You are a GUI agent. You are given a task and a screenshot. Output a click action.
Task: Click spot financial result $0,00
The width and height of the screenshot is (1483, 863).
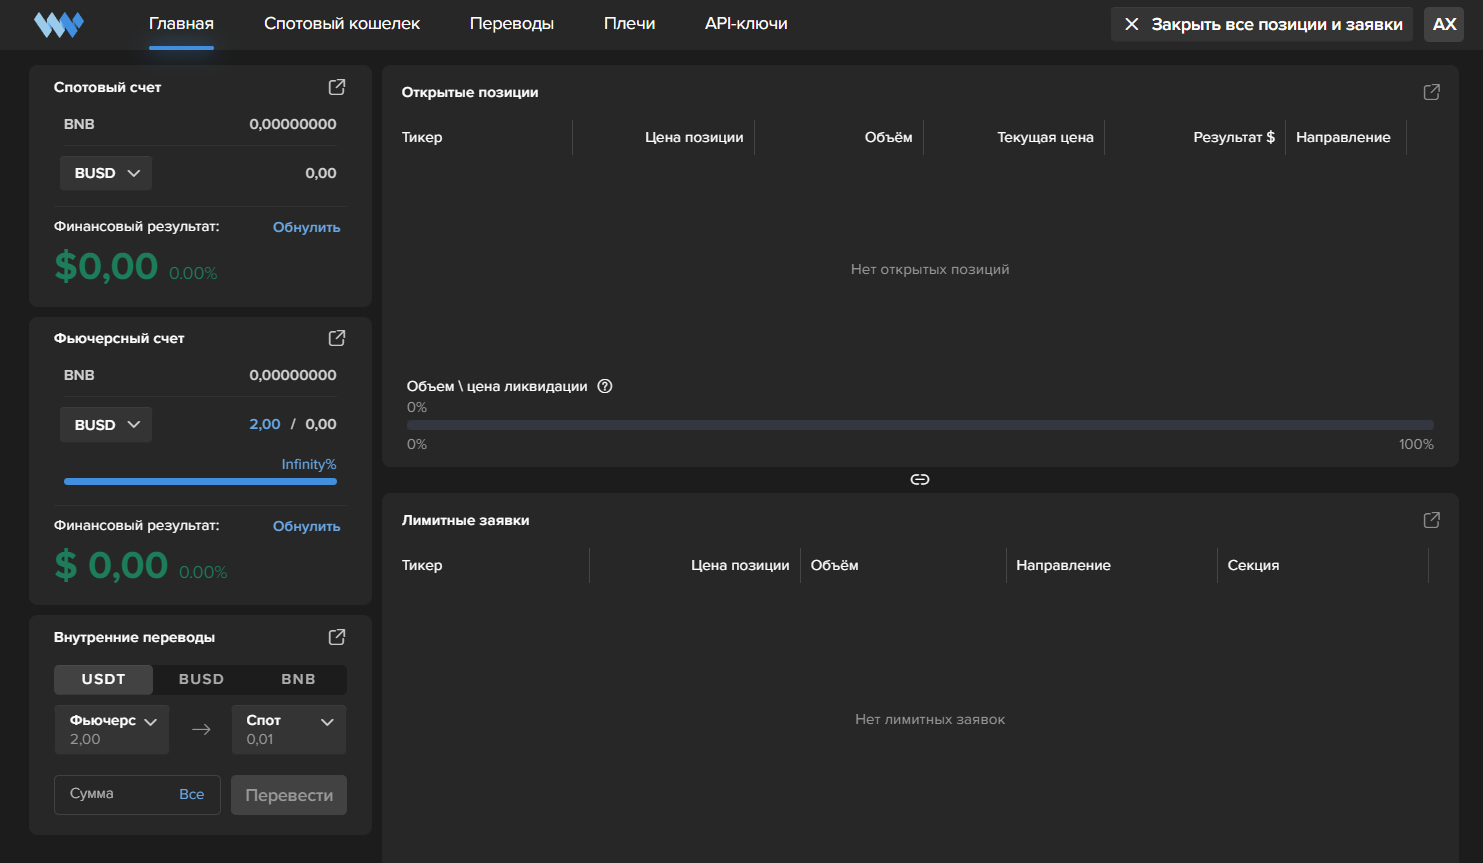pyautogui.click(x=106, y=266)
